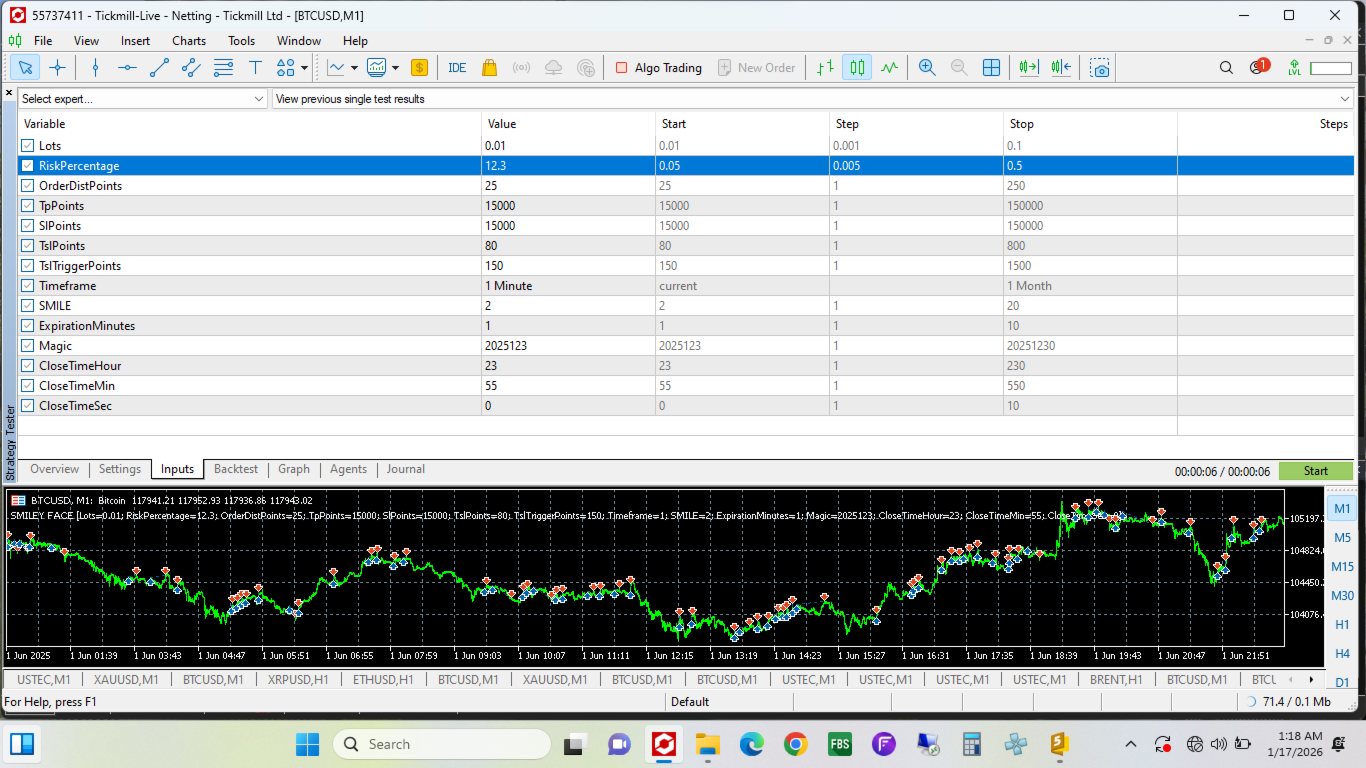The image size is (1366, 768).
Task: Open the indicators list dropdown arrow
Action: click(x=354, y=68)
